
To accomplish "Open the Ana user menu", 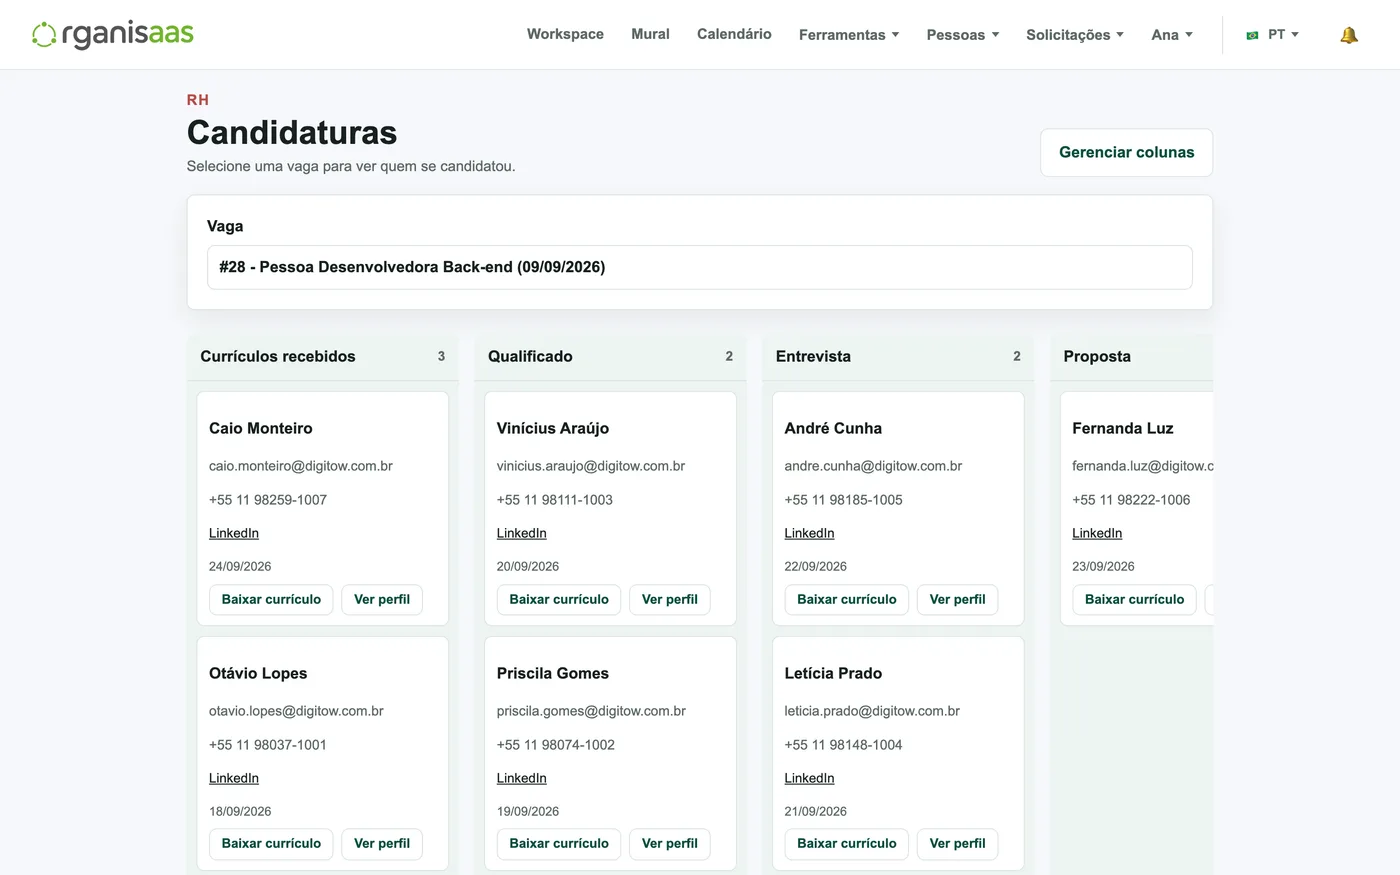I will (x=1172, y=34).
